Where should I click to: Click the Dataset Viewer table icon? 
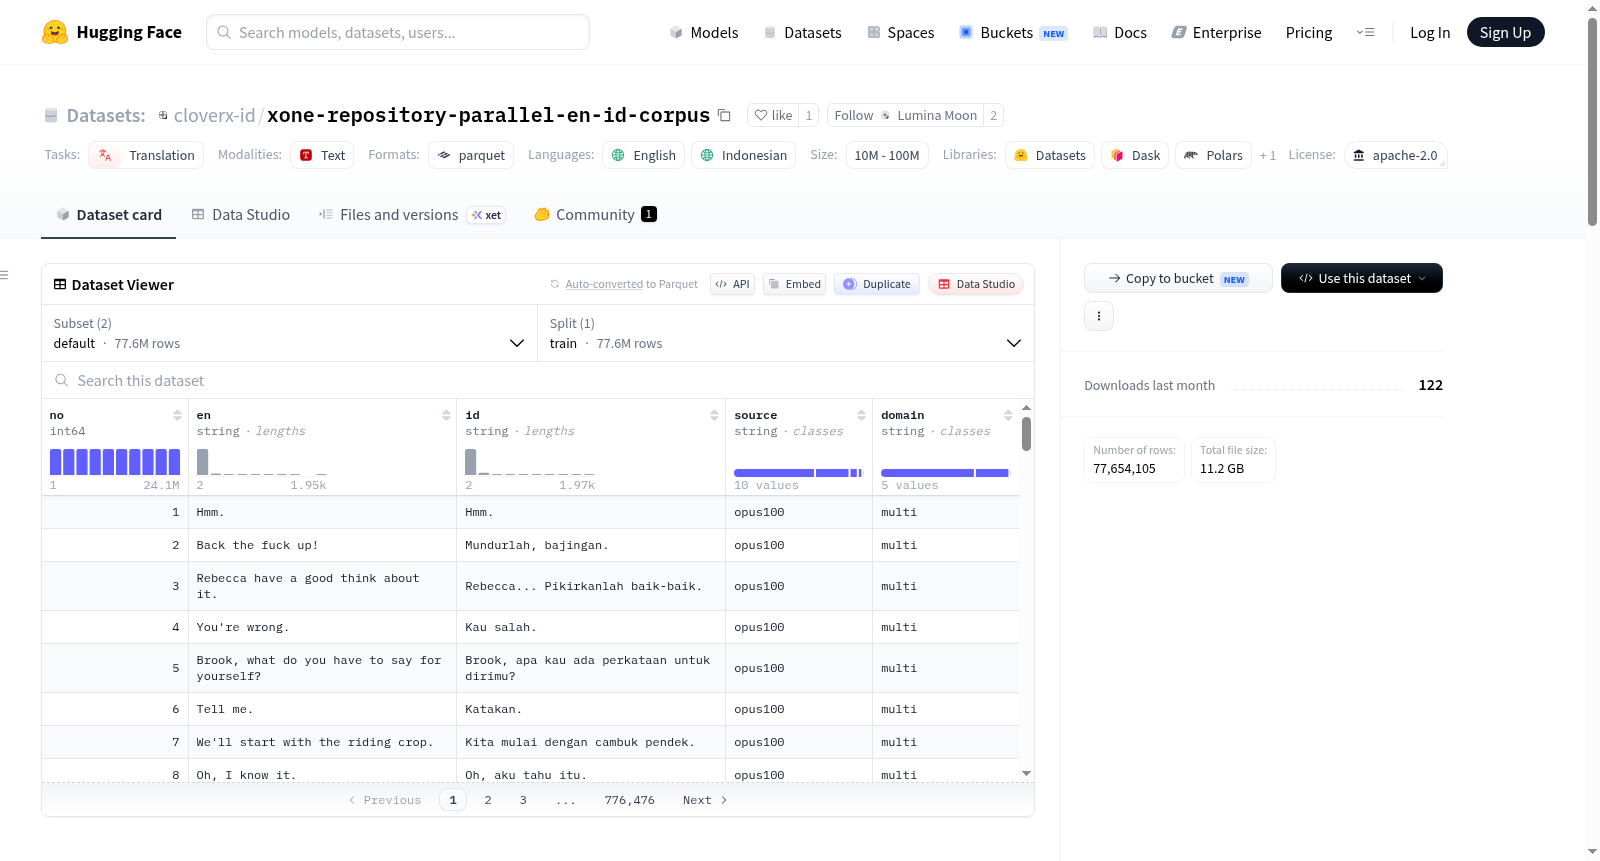[x=60, y=284]
